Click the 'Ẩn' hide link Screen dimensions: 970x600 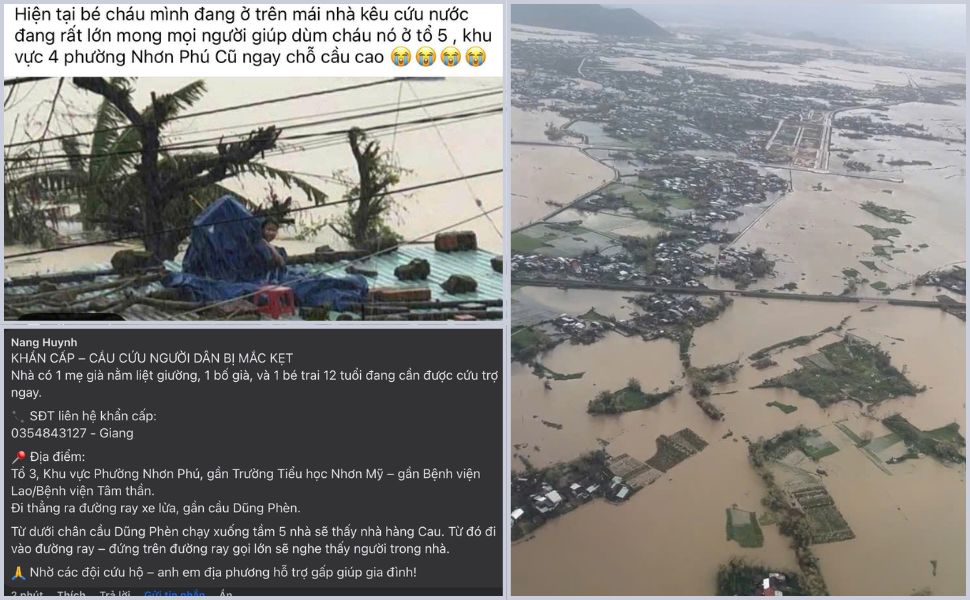[x=226, y=594]
